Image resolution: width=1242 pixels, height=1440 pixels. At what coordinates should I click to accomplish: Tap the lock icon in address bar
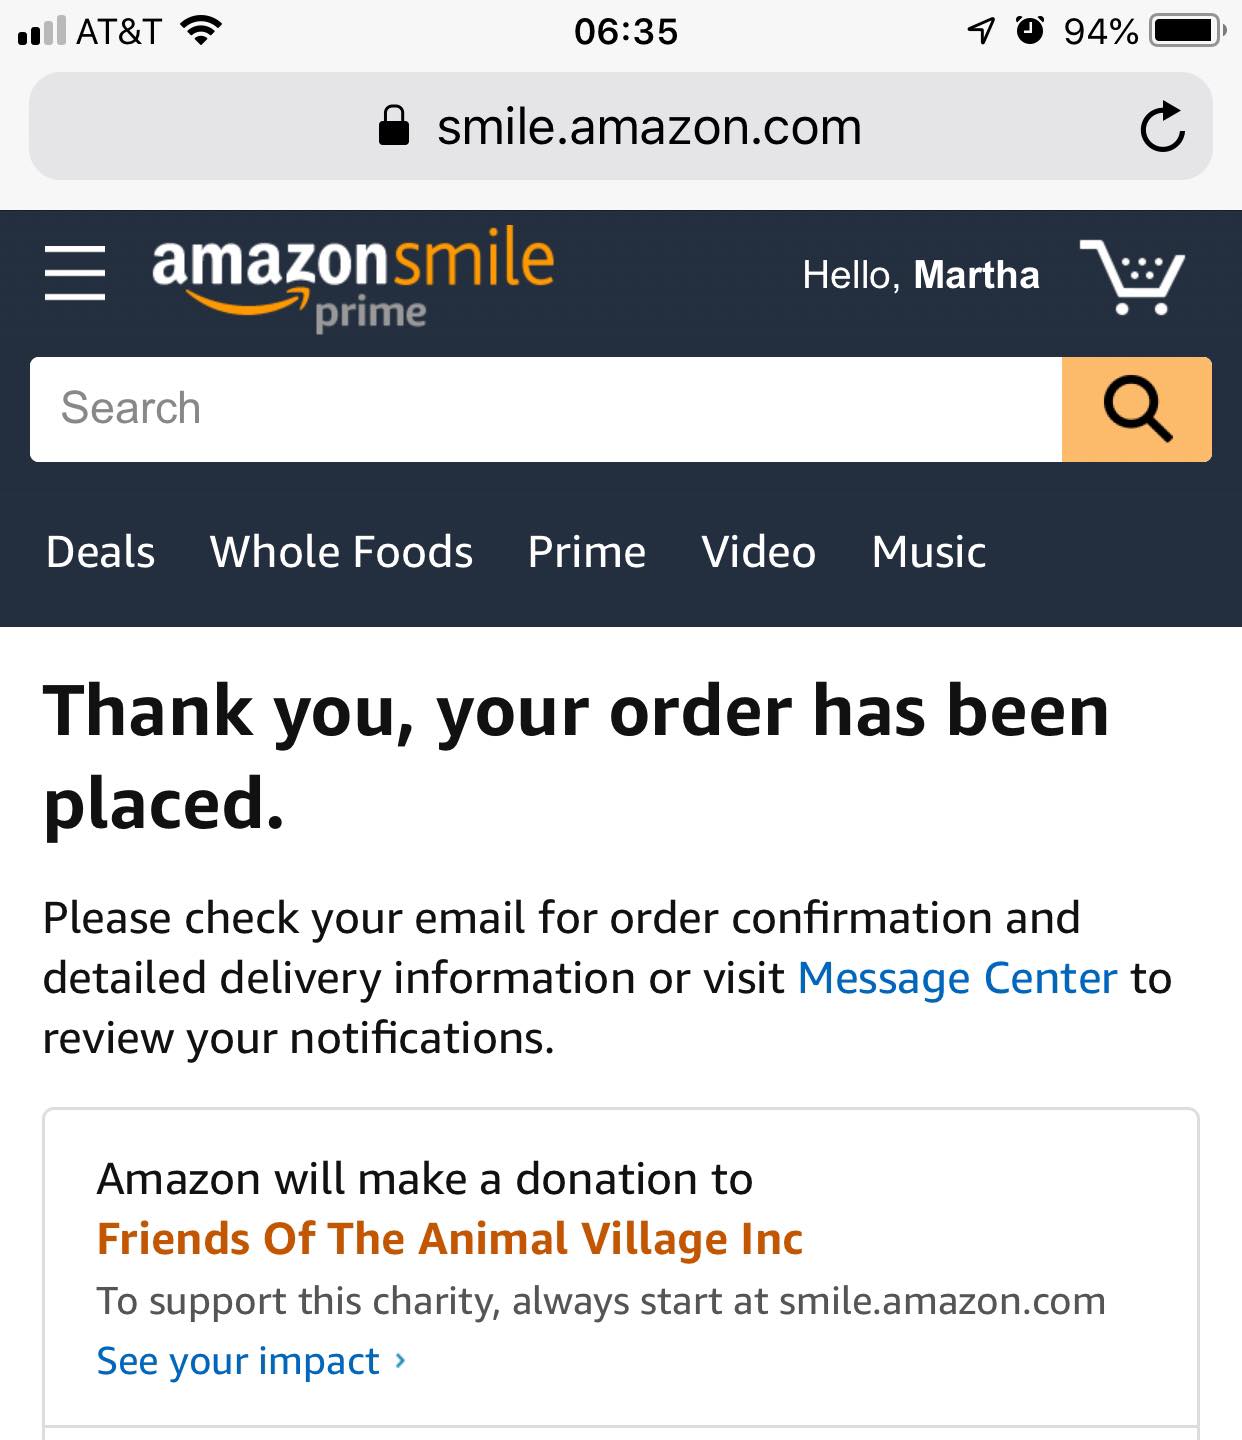394,126
